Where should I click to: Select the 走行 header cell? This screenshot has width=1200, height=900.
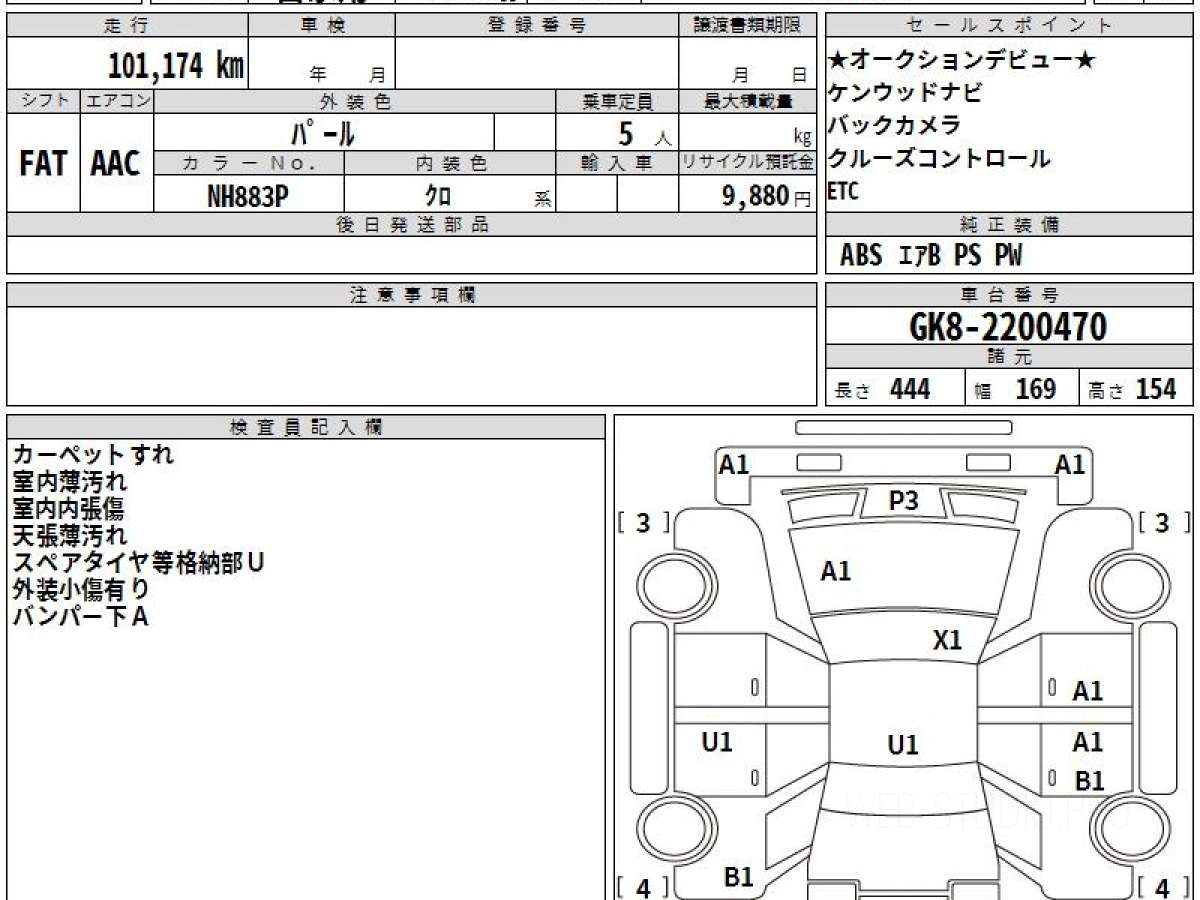click(x=127, y=26)
